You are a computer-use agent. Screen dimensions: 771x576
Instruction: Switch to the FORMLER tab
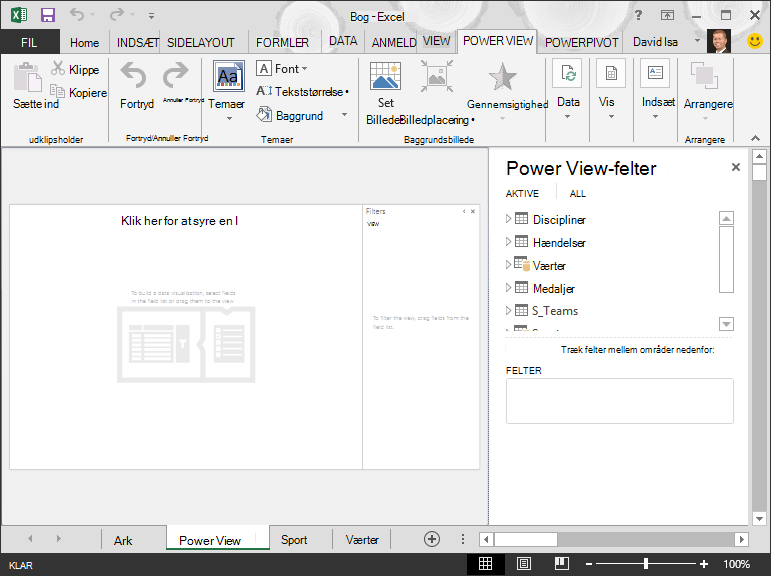coord(282,43)
